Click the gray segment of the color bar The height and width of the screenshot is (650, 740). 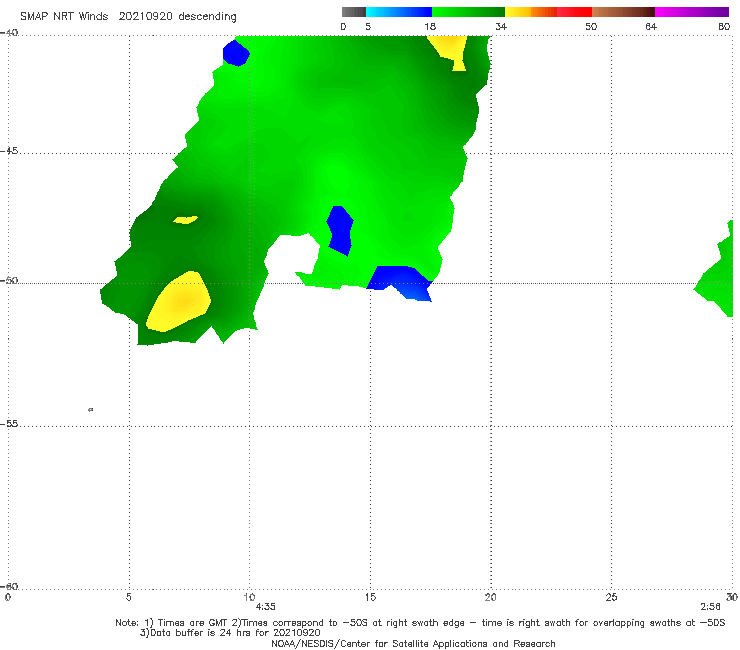pyautogui.click(x=353, y=12)
